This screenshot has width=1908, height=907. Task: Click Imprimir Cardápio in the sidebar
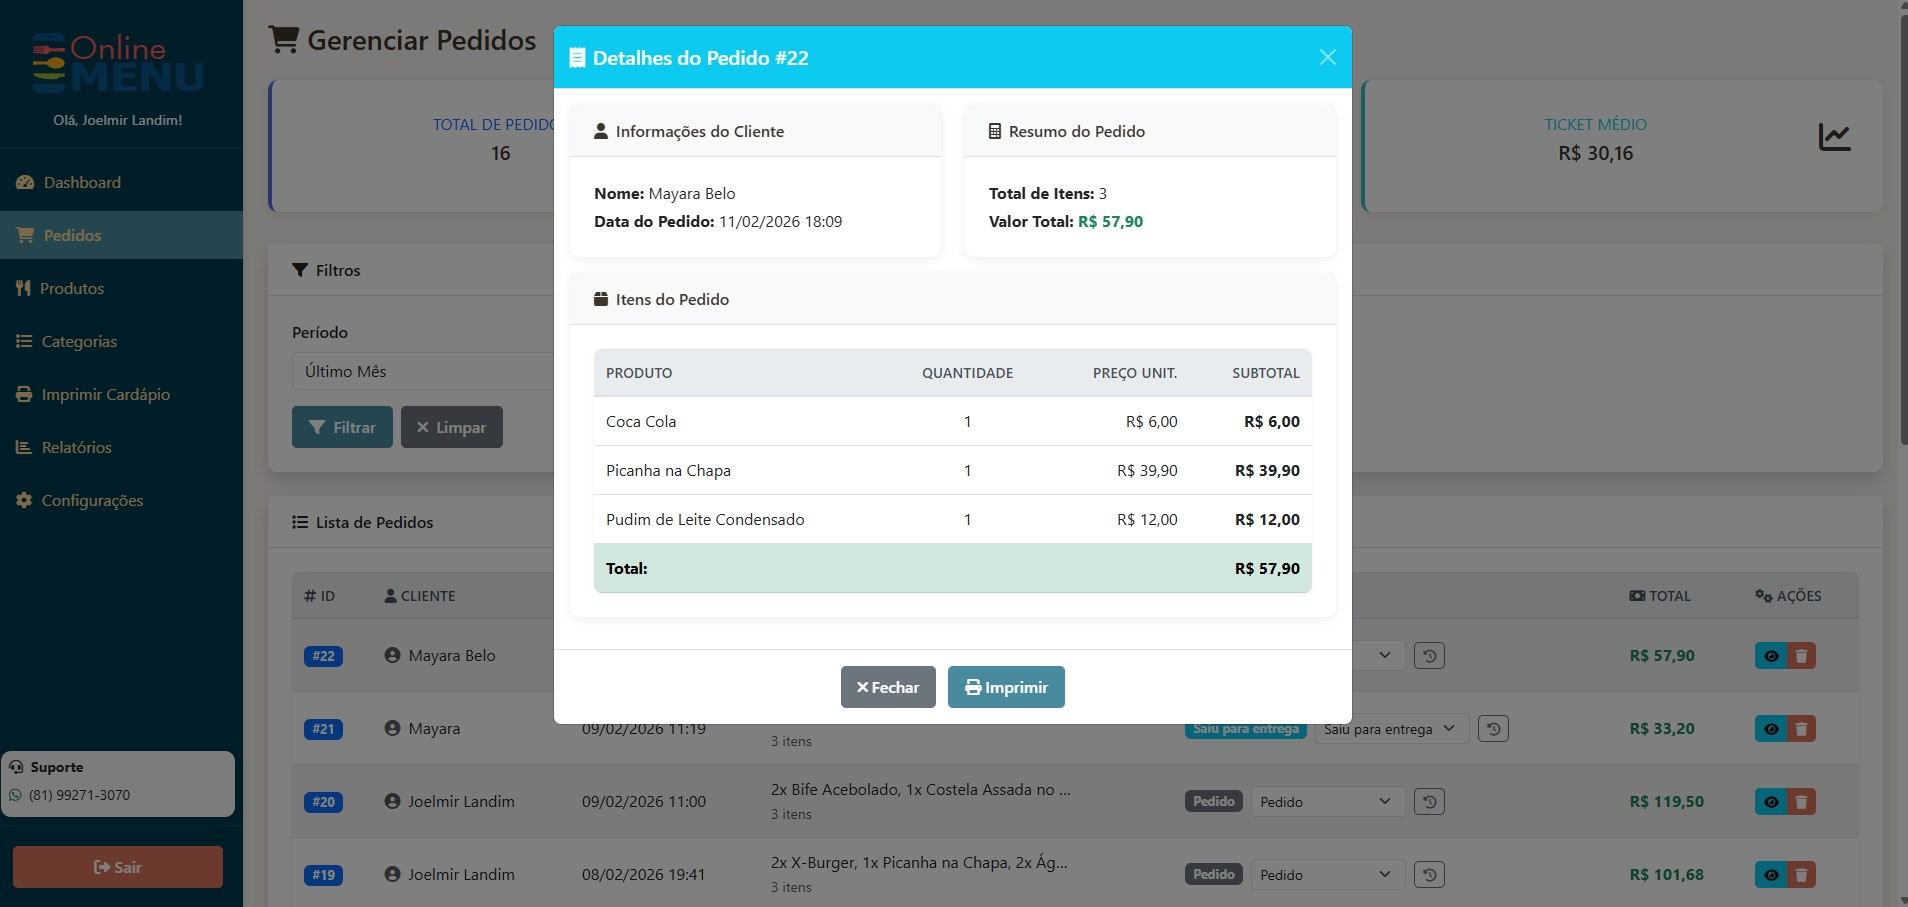(x=104, y=394)
